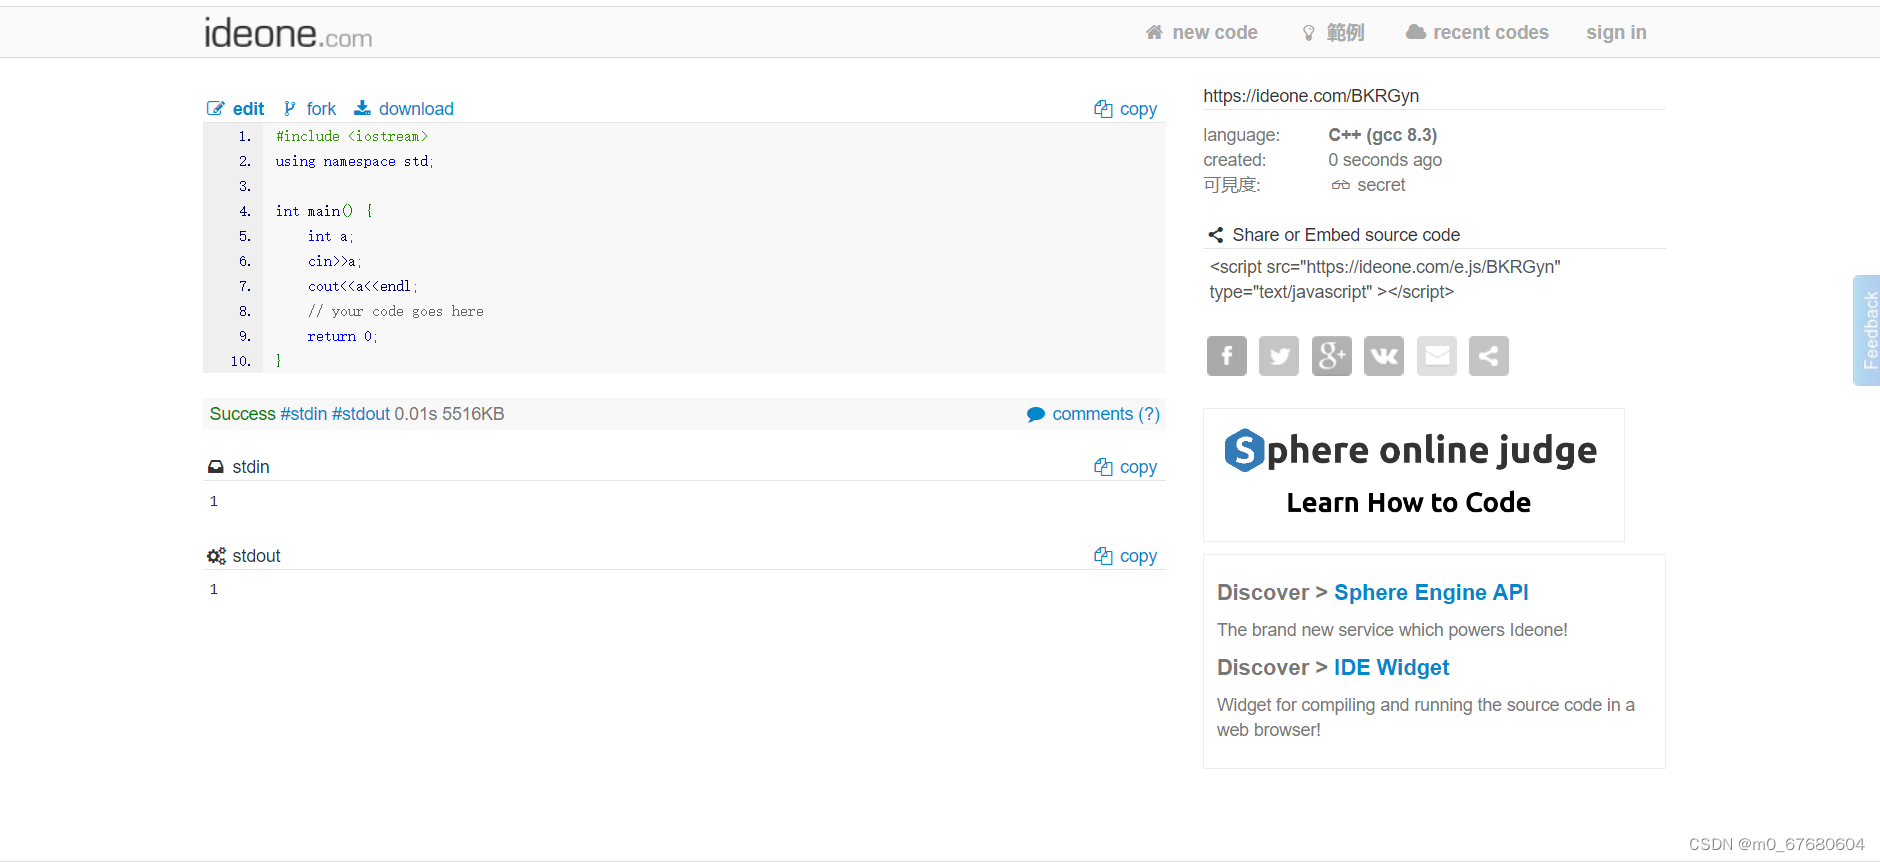The image size is (1880, 862).
Task: Open the ideone.com home logo
Action: pos(288,33)
